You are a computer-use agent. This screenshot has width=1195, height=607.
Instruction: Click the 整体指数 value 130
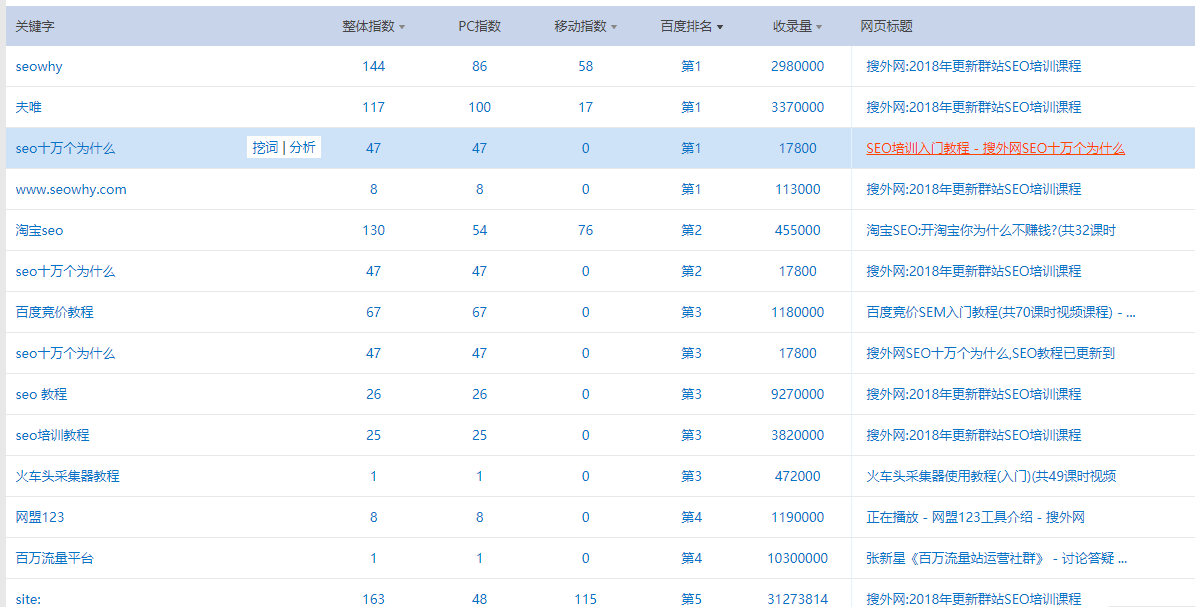click(373, 230)
